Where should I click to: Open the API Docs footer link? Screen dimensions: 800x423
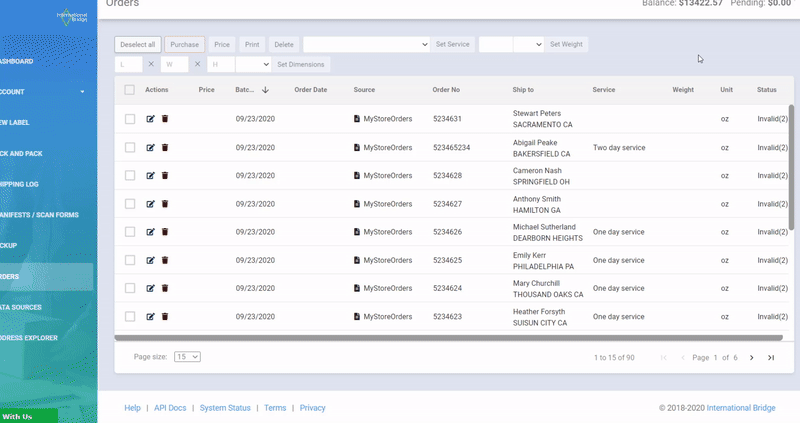169,408
